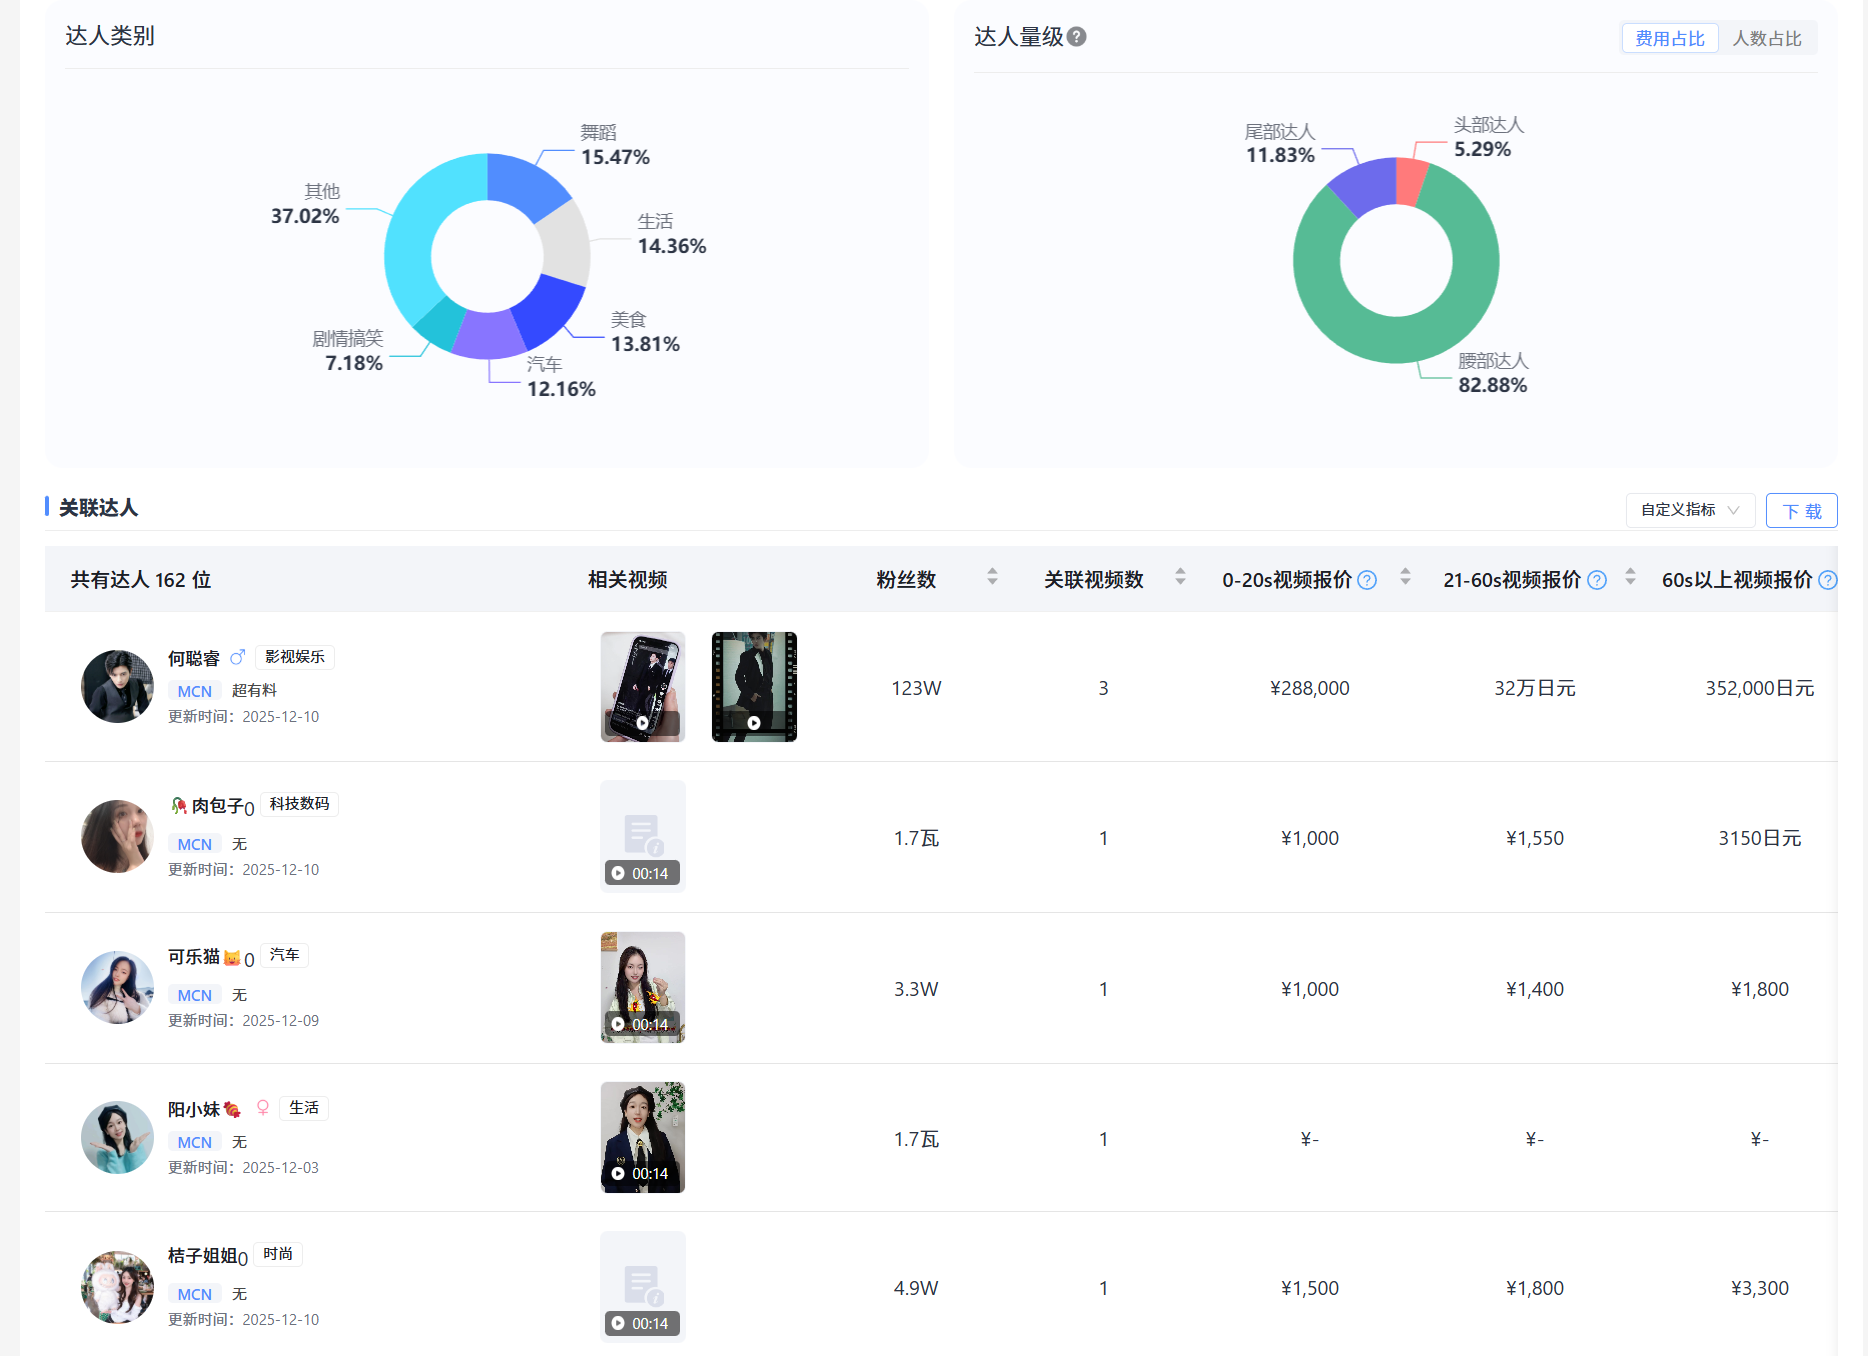Screen dimensions: 1868x1356
Task: Play 可乐猫's related video
Action: tap(642, 988)
